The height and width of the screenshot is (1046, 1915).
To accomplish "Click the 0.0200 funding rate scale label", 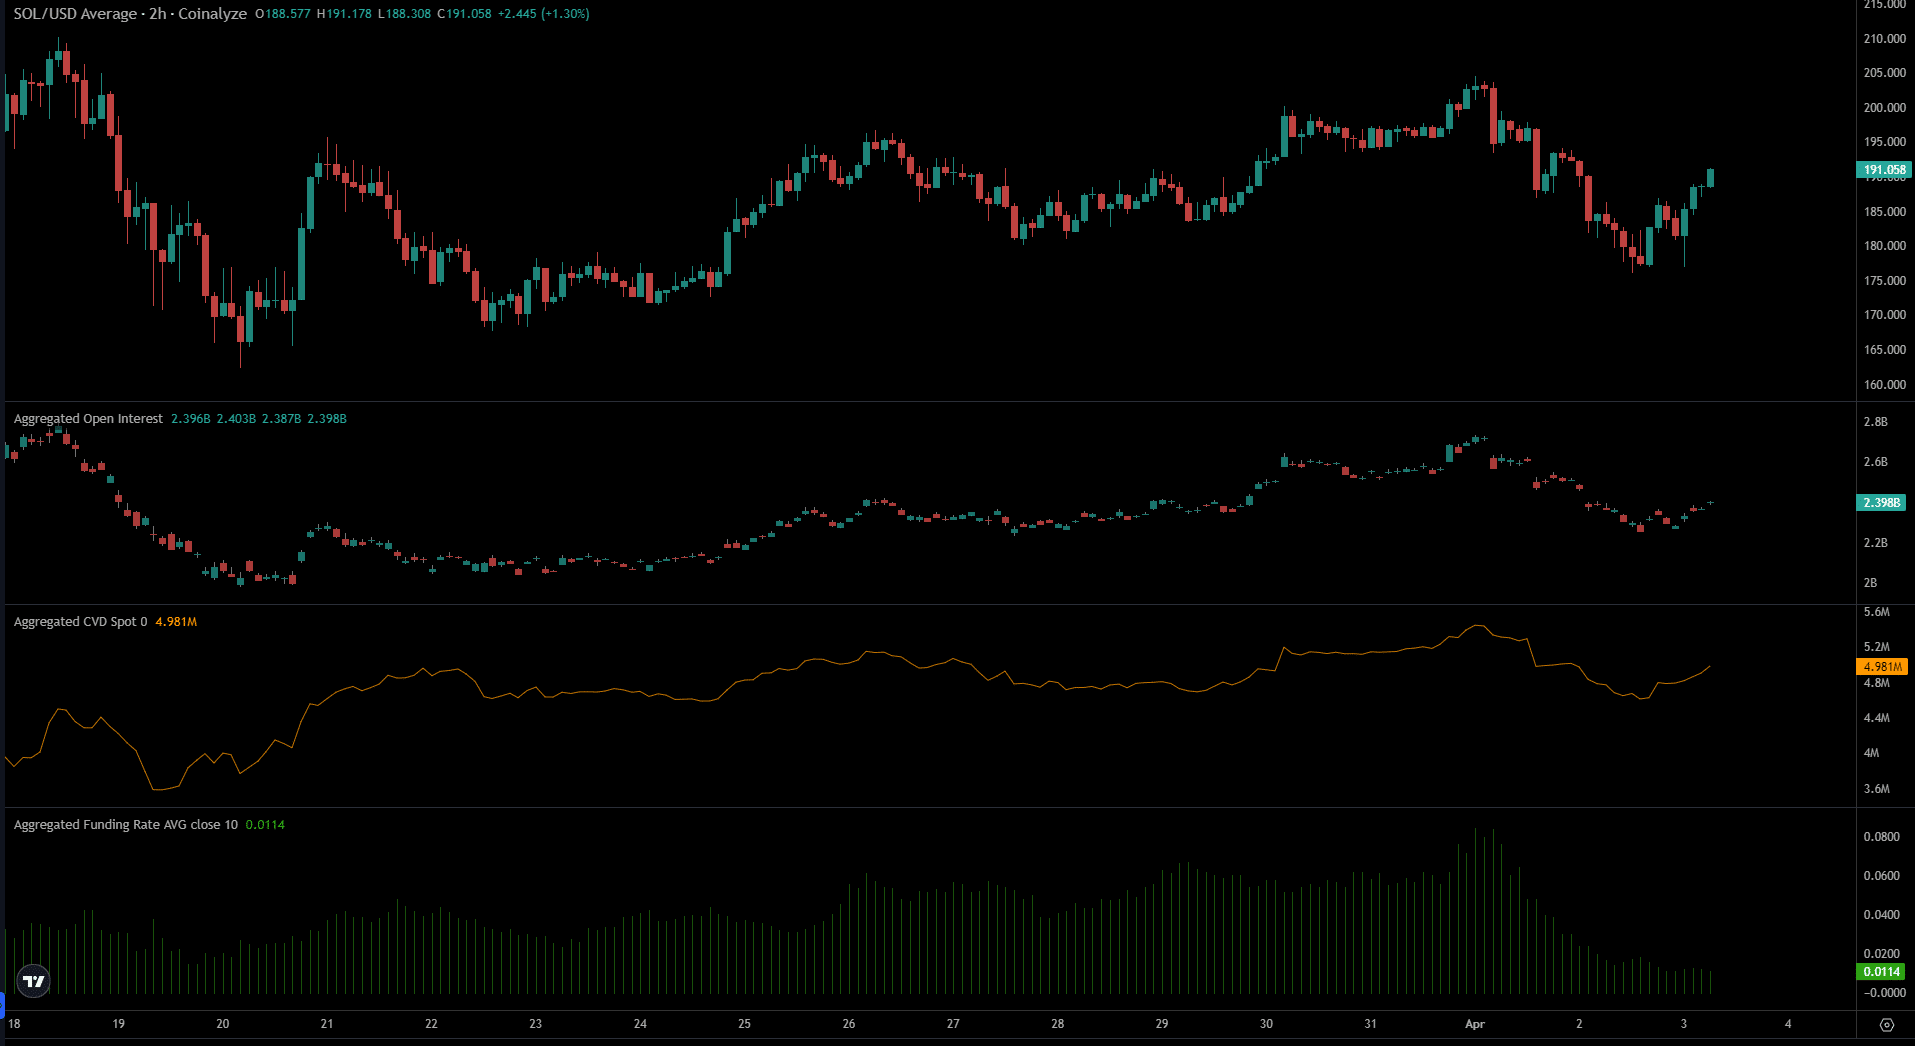I will pyautogui.click(x=1881, y=954).
